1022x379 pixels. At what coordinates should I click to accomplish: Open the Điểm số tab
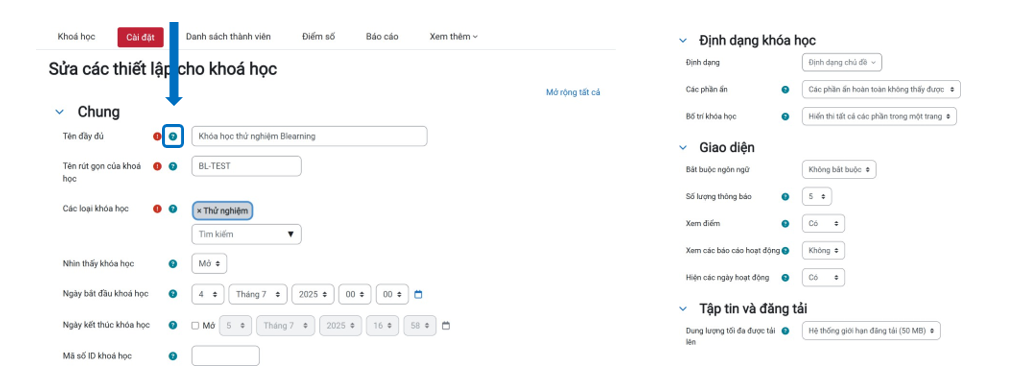(x=319, y=37)
